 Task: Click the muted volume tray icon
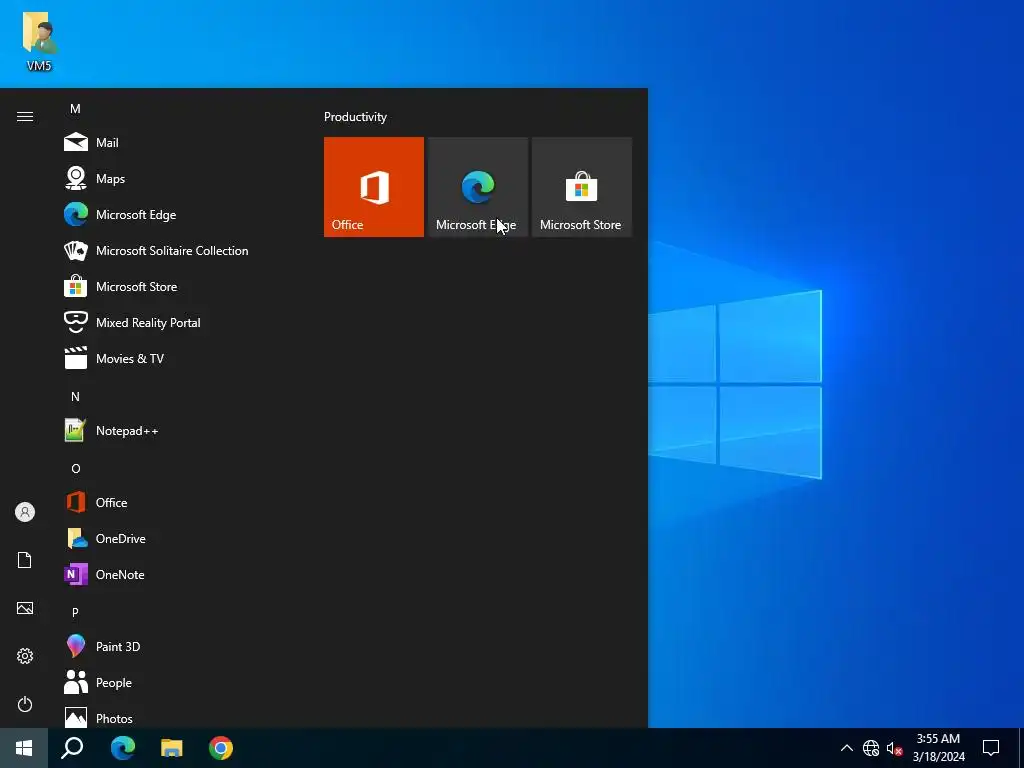click(x=894, y=748)
